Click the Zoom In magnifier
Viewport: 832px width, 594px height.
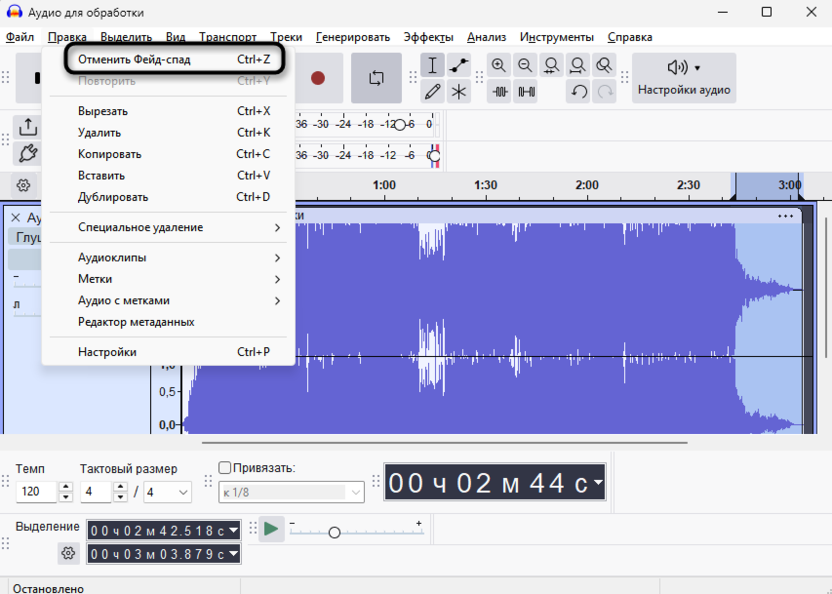[499, 64]
